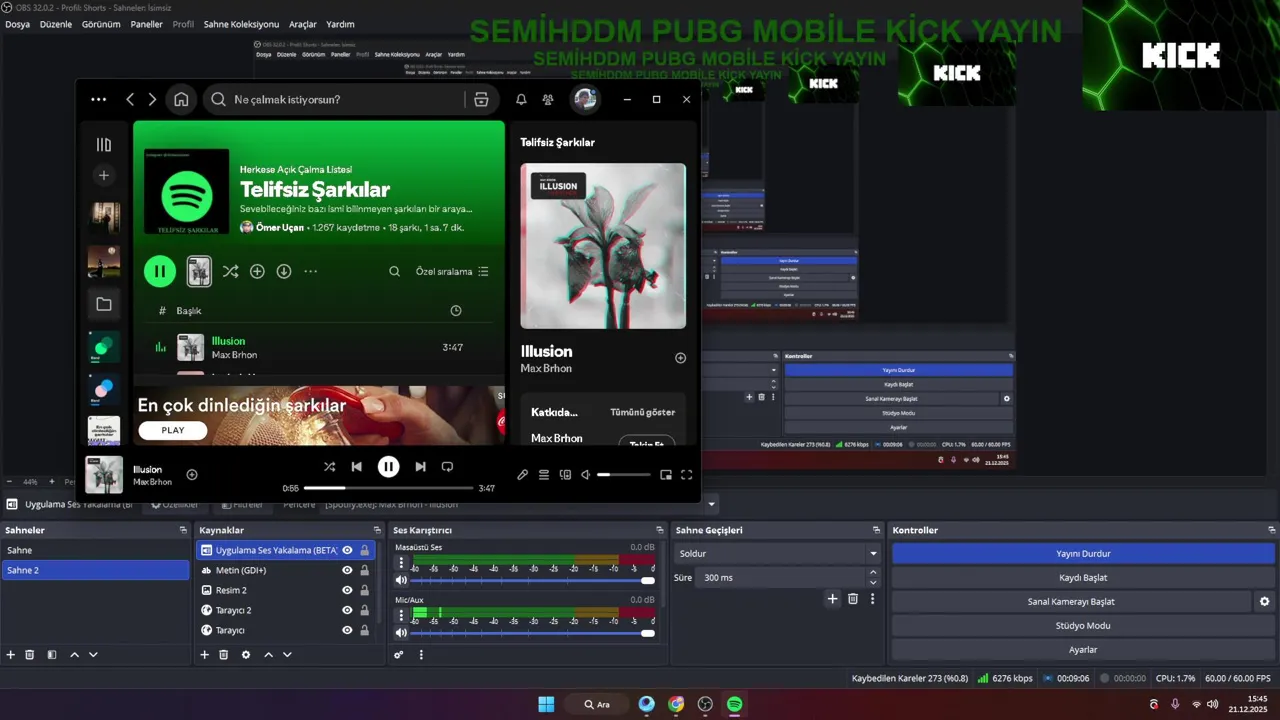Search within the playlist magnifier icon

(395, 271)
